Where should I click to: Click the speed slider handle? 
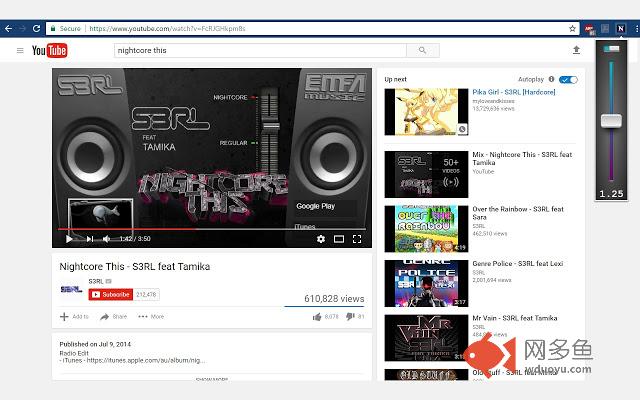[x=611, y=121]
